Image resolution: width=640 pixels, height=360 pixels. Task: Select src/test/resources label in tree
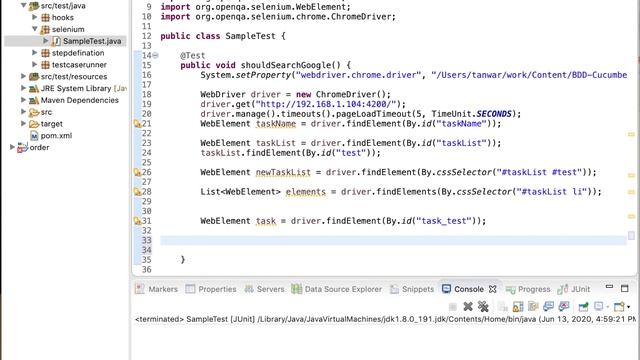tap(74, 77)
